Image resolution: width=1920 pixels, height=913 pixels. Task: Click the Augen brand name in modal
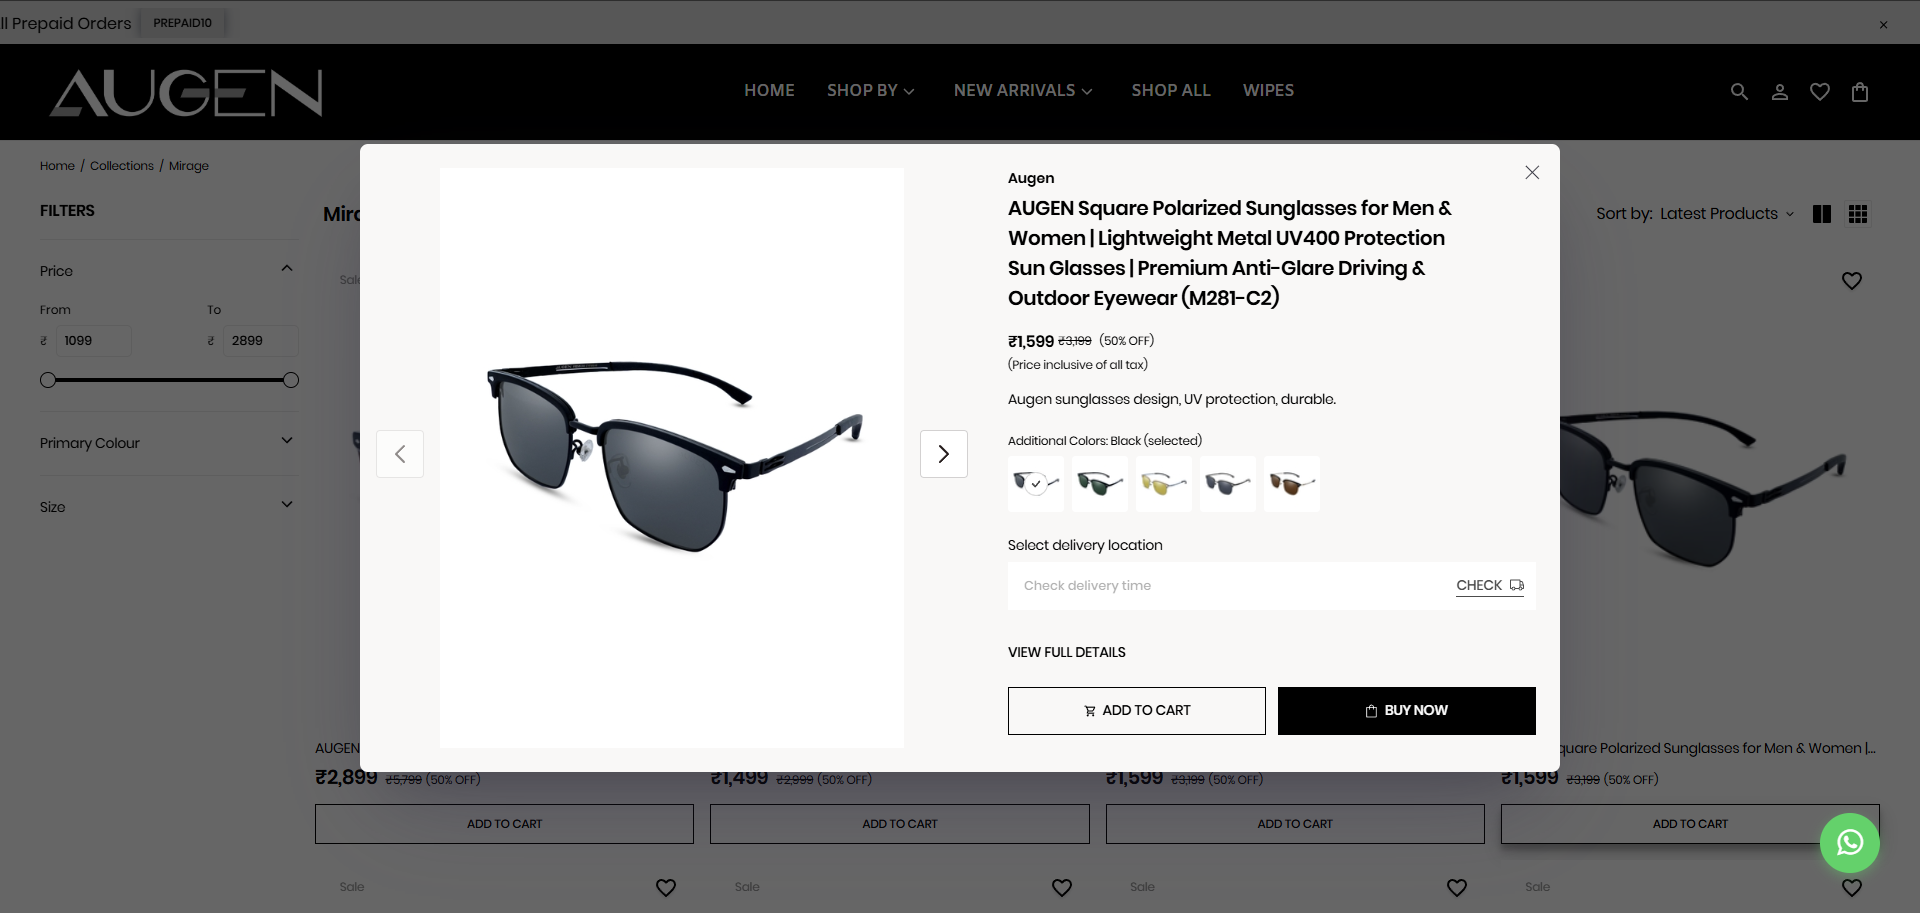tap(1031, 178)
